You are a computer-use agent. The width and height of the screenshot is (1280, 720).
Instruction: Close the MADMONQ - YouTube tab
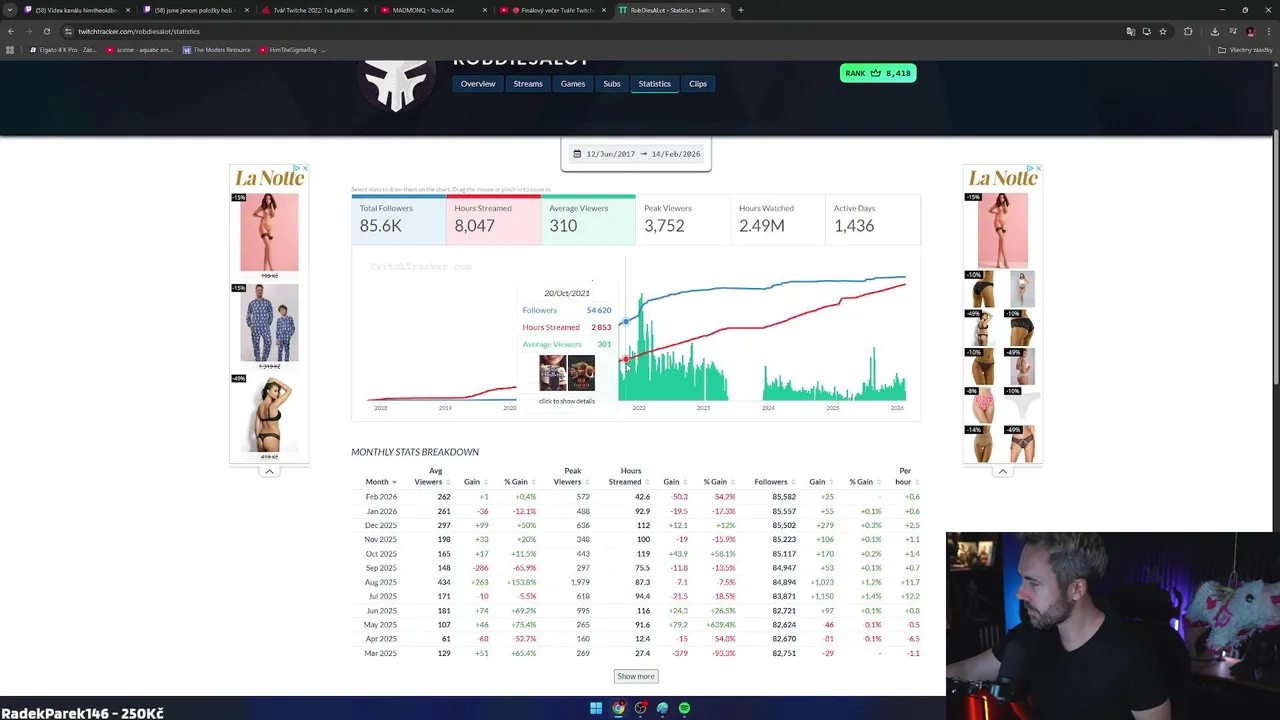[485, 10]
